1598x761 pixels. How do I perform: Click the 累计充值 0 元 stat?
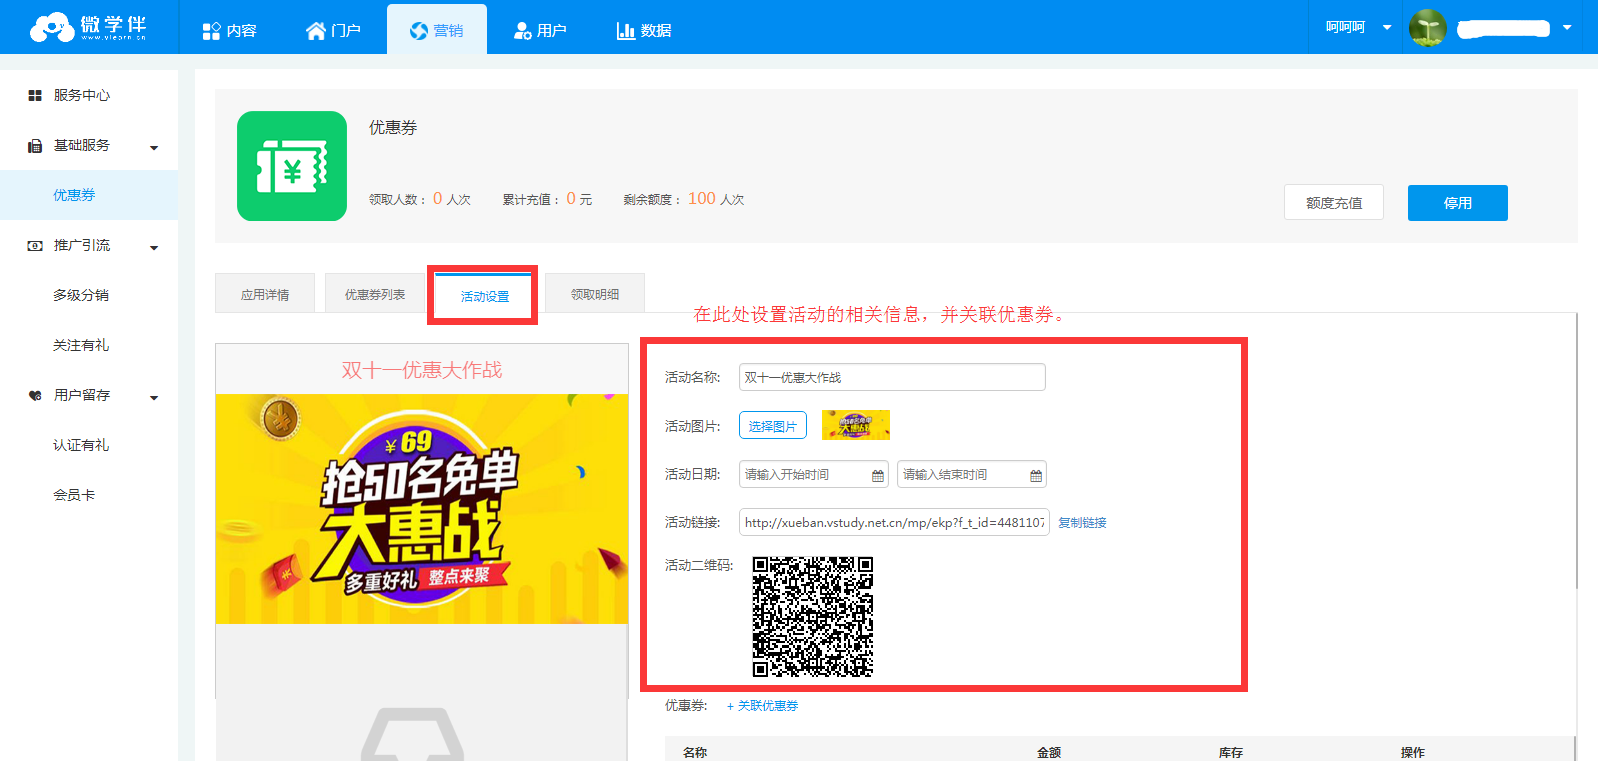point(547,199)
